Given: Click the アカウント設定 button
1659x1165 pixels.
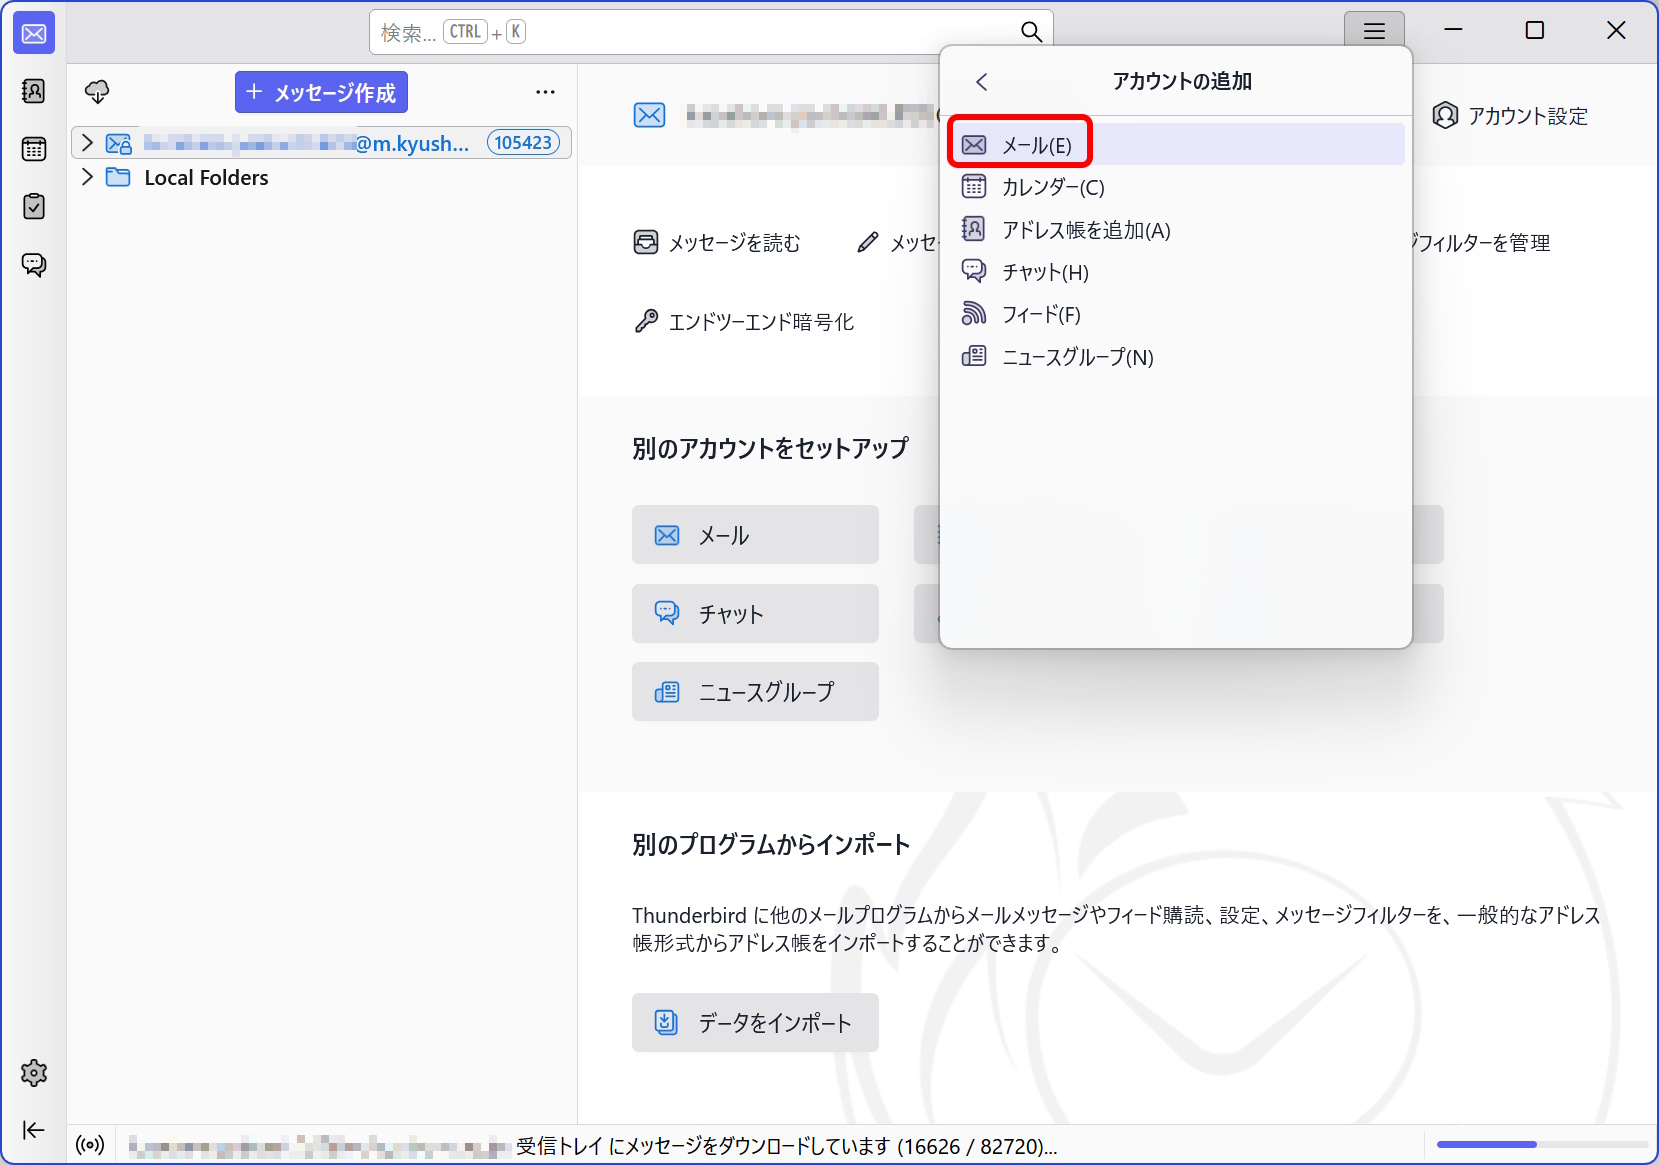Looking at the screenshot, I should coord(1510,116).
